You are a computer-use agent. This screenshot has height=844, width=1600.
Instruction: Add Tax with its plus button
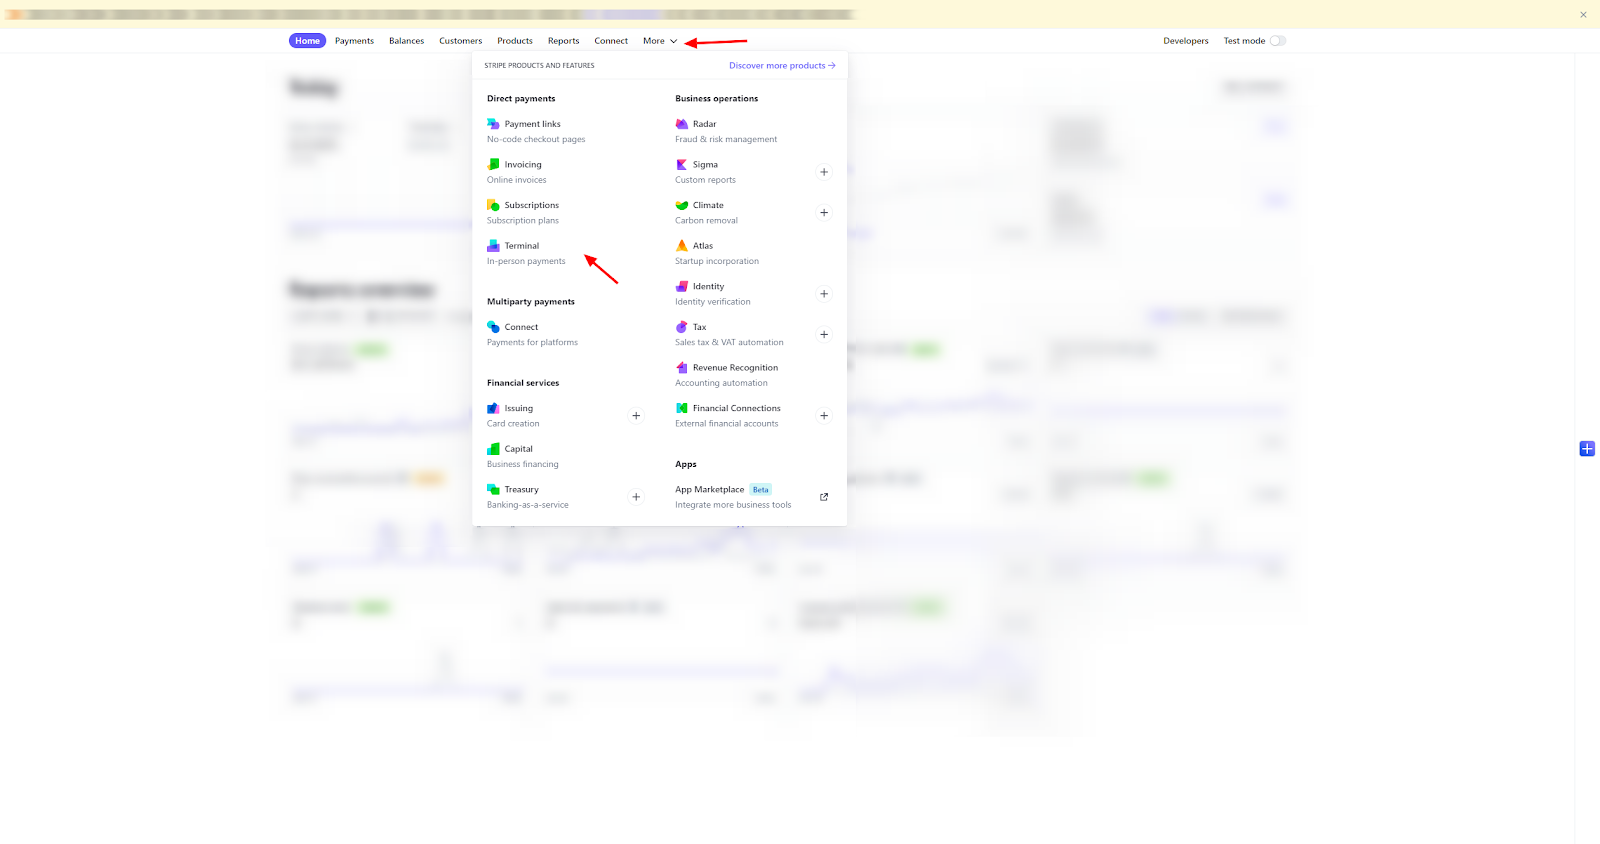(824, 334)
